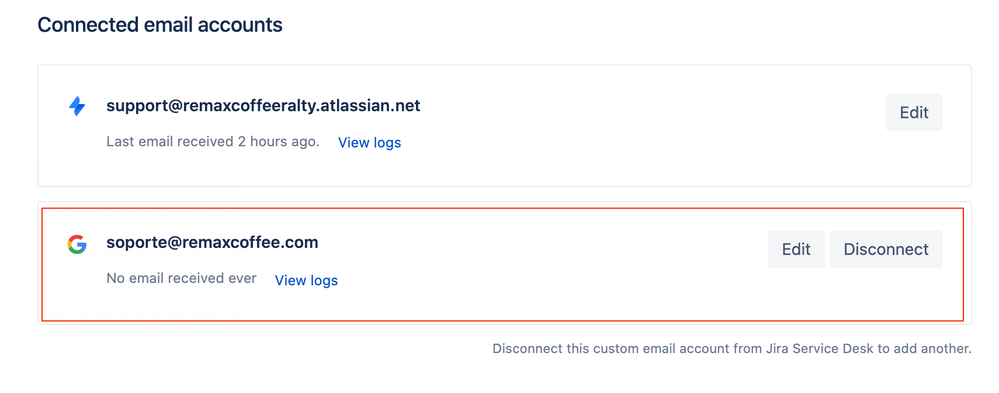
Task: Click the lone Edit button in first card
Action: point(914,113)
